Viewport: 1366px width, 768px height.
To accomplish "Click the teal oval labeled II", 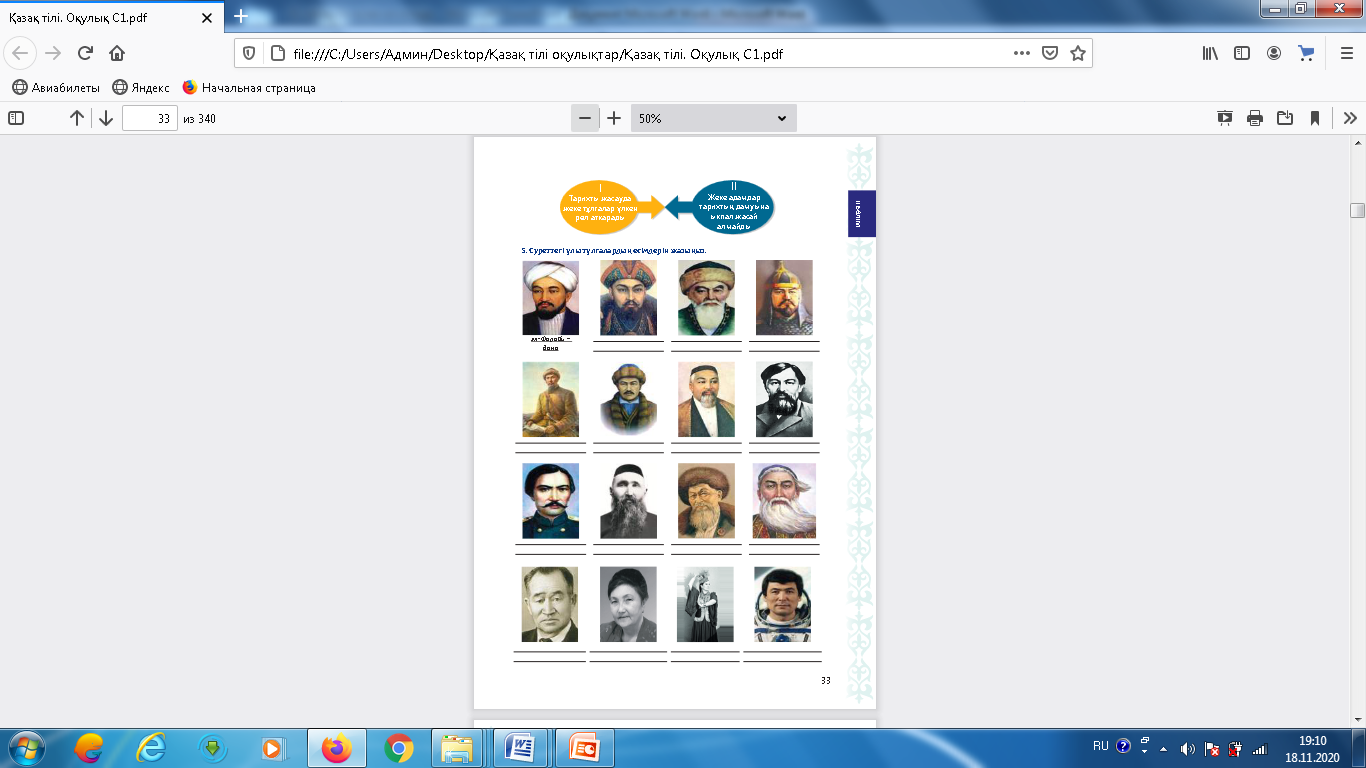I will pyautogui.click(x=735, y=206).
